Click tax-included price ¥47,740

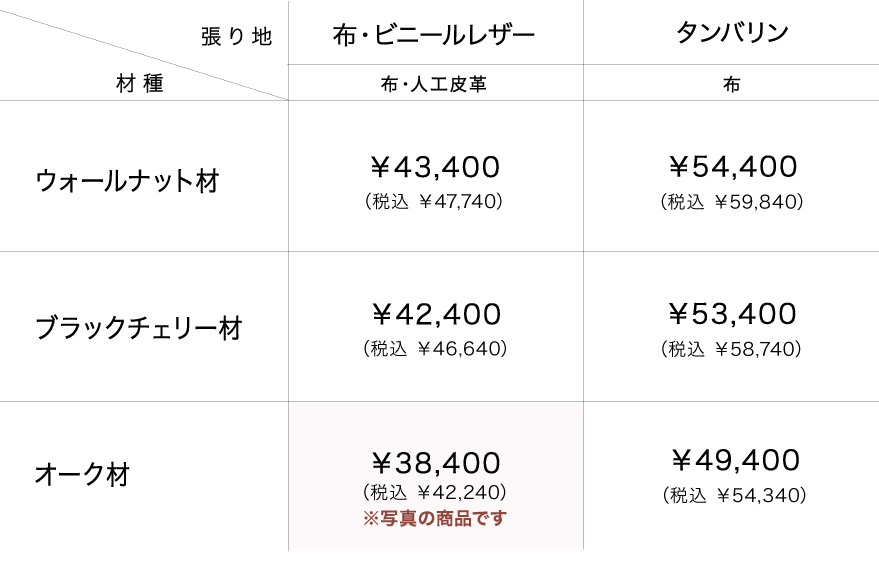coord(434,202)
